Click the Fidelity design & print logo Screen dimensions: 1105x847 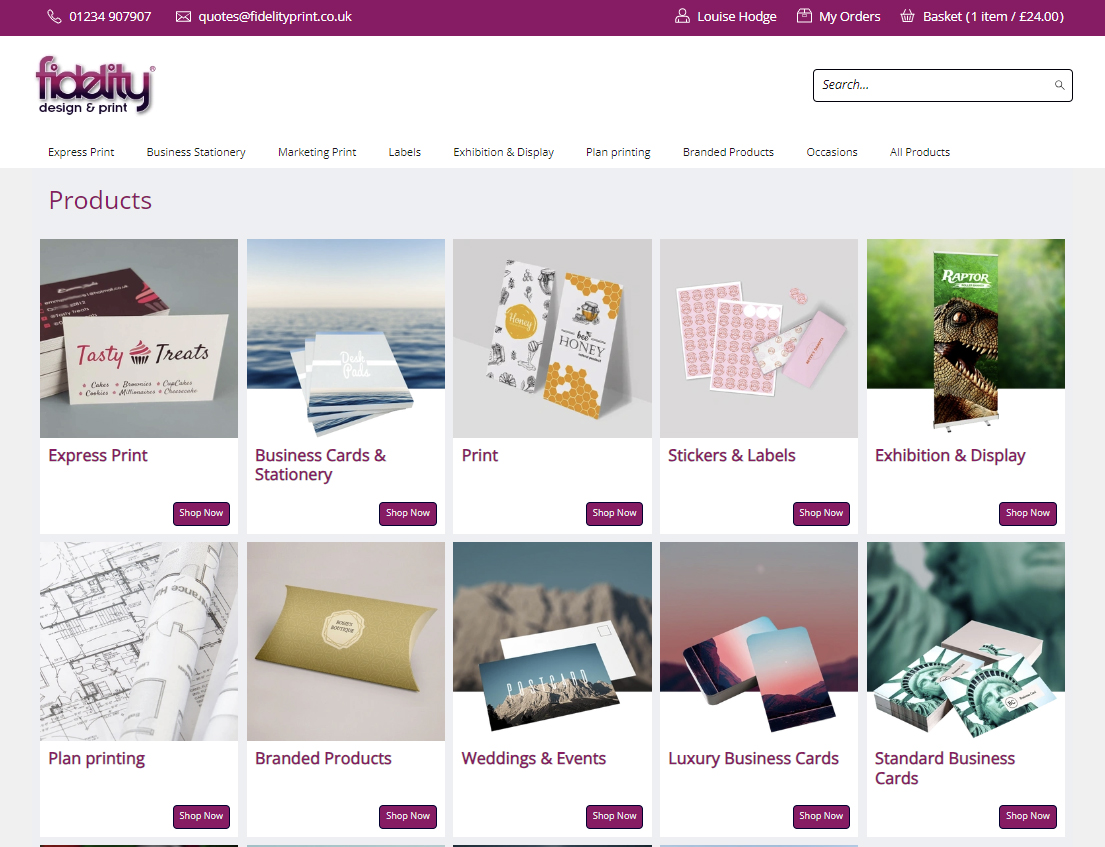click(95, 85)
